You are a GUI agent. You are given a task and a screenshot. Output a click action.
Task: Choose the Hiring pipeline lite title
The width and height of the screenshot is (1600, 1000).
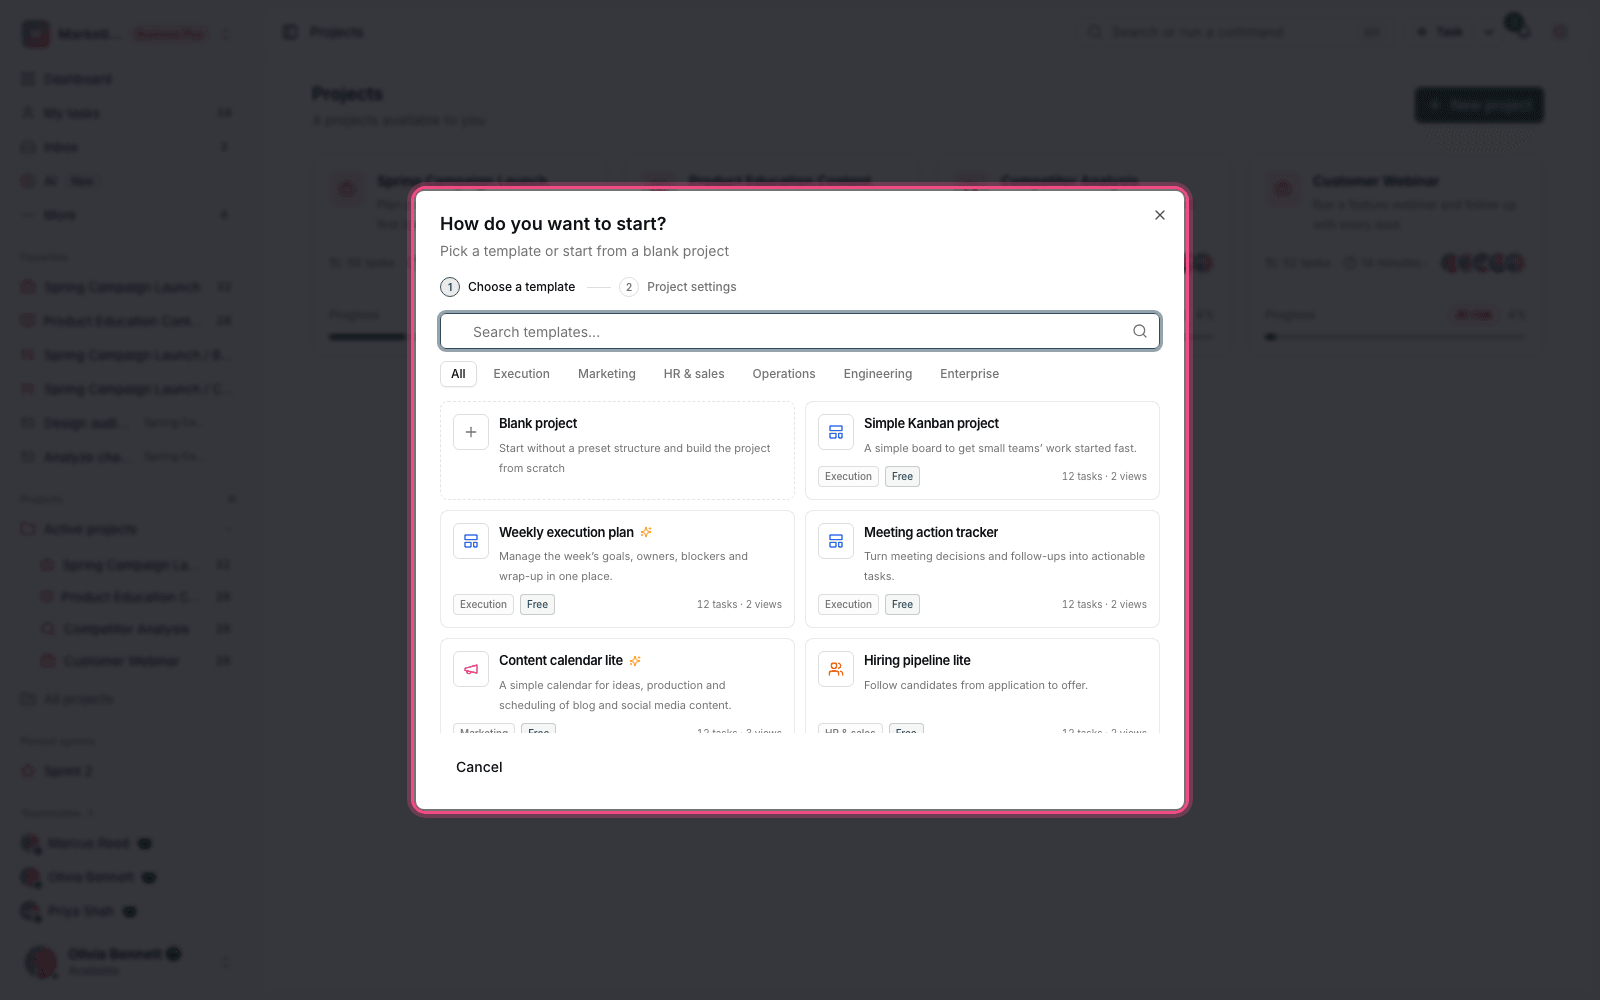coord(917,661)
